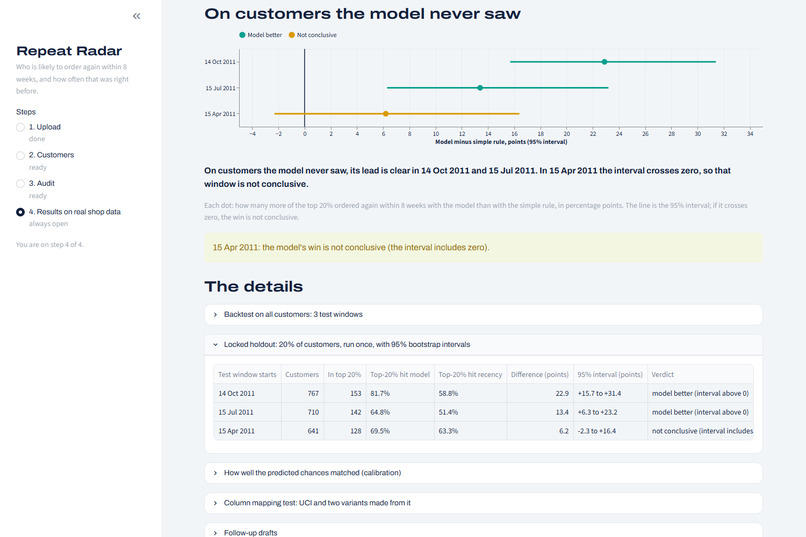Viewport: 806px width, 537px height.
Task: Select the '15 Apr 2011' table cell
Action: pos(247,431)
